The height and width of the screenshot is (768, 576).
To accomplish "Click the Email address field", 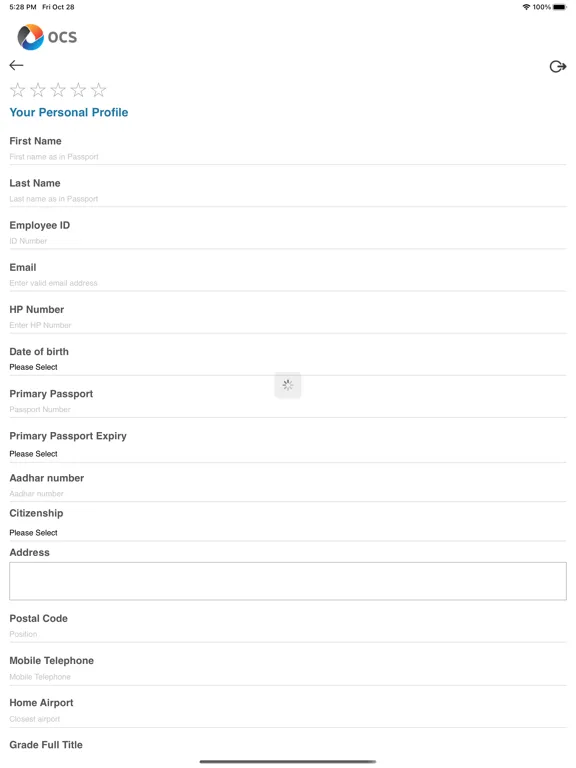I will [288, 283].
